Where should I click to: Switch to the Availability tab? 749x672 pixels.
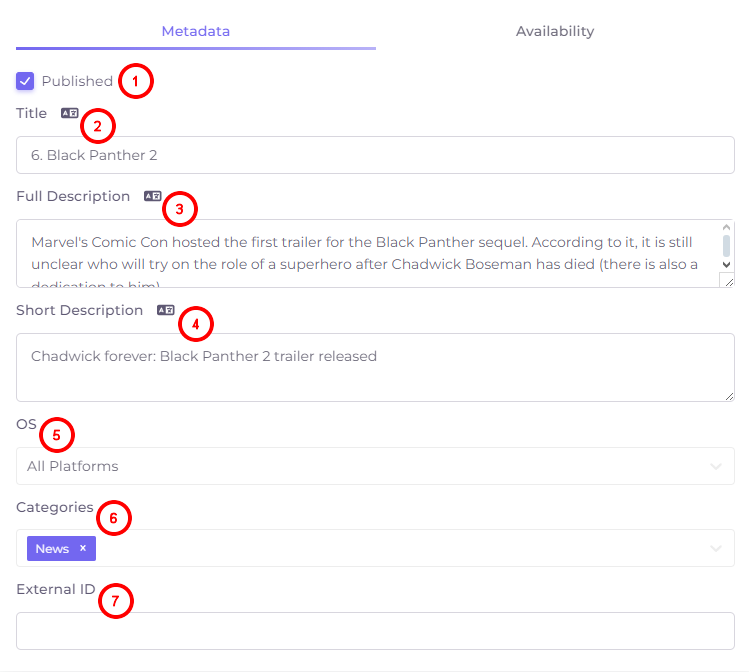click(555, 31)
